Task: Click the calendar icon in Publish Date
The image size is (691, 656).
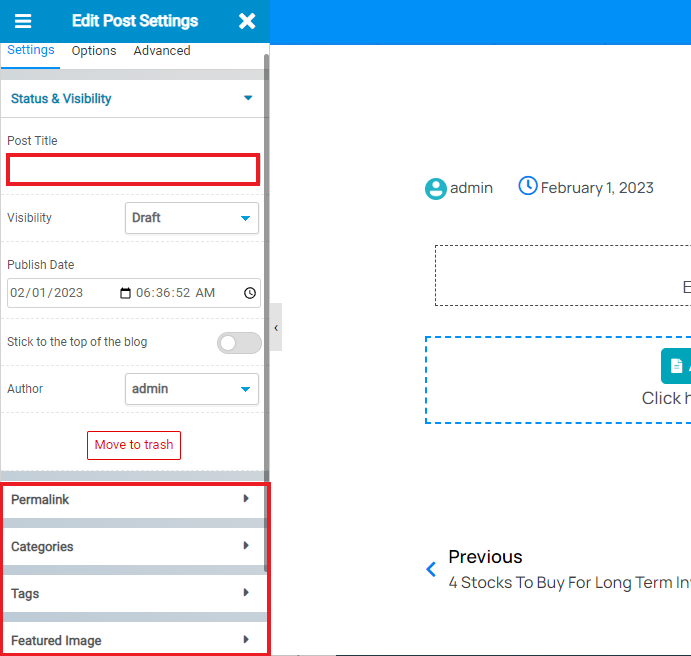Action: click(125, 293)
